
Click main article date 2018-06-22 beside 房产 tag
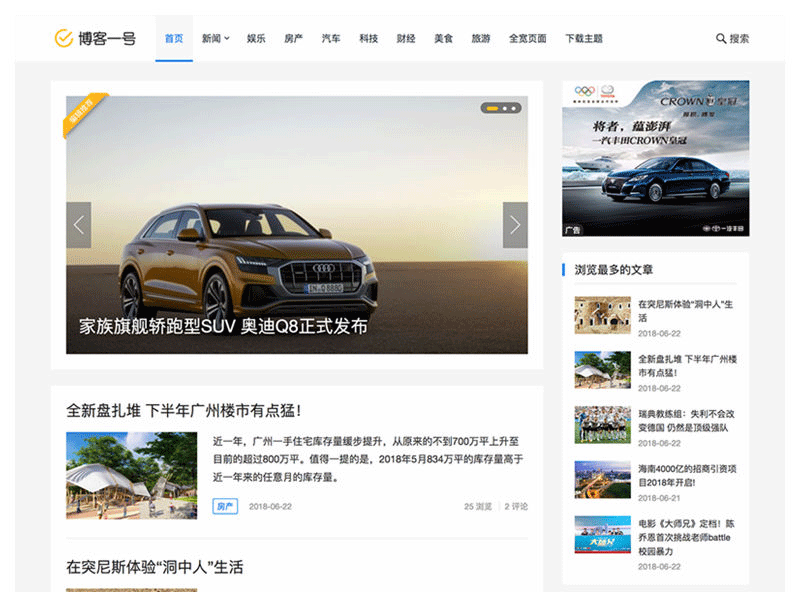point(270,506)
